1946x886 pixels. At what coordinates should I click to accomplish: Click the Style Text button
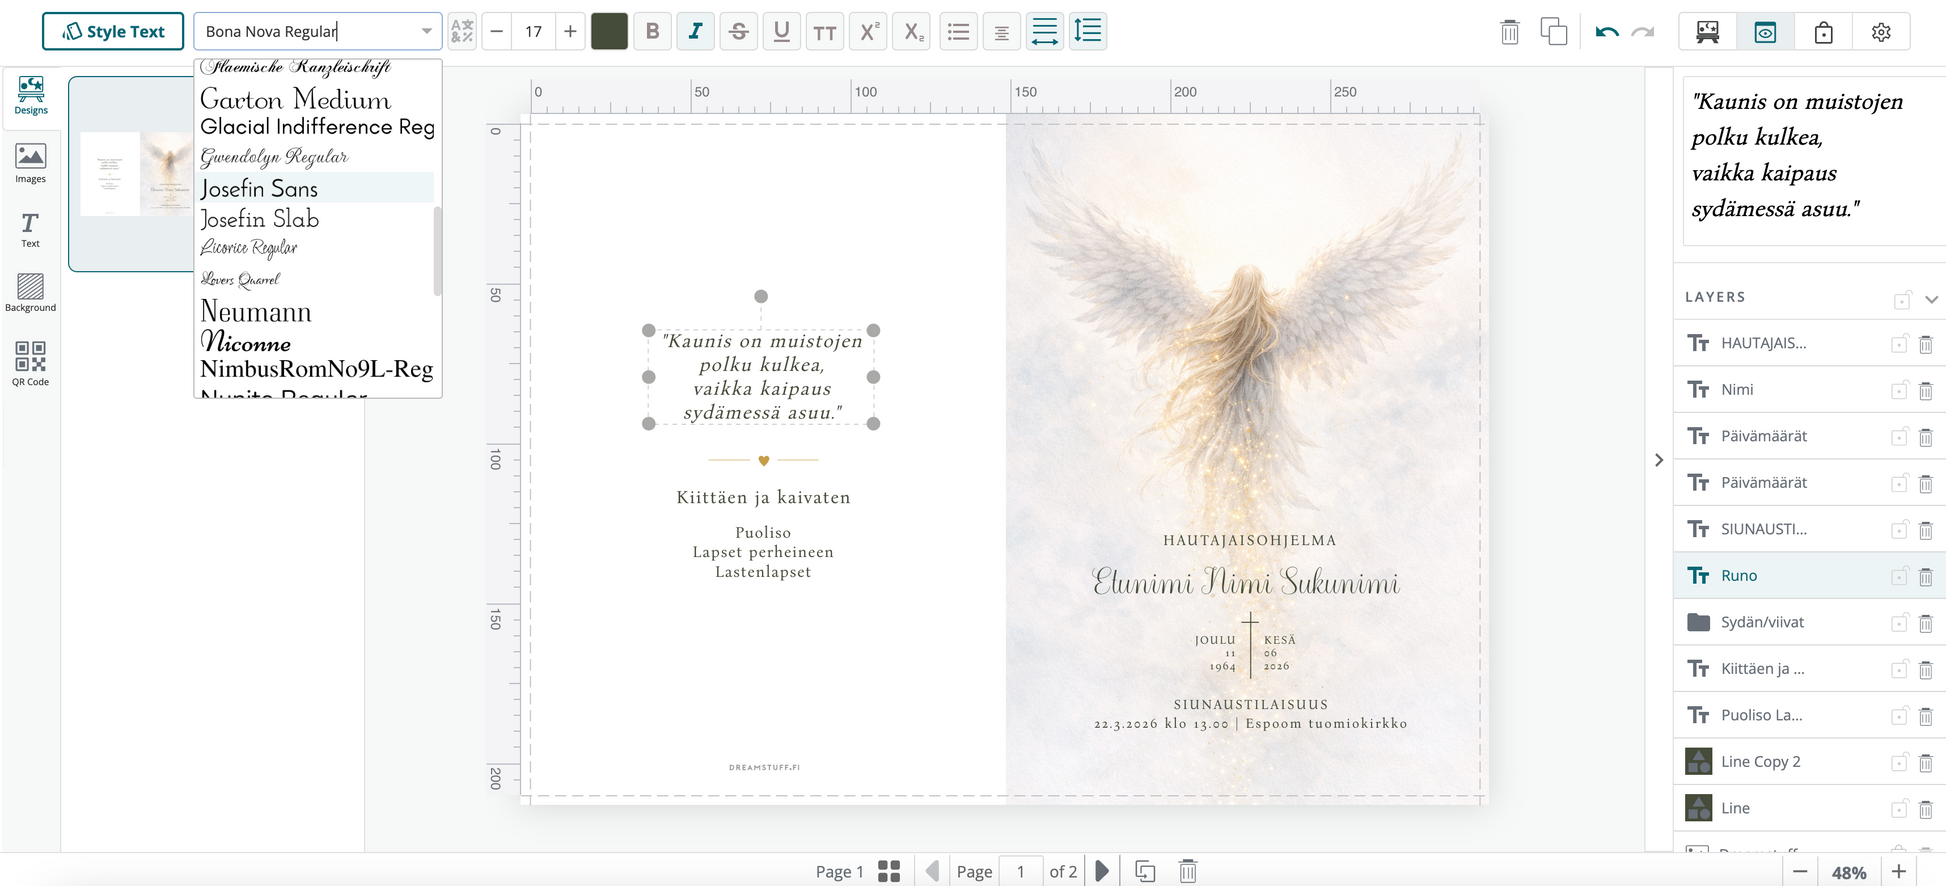(x=113, y=31)
